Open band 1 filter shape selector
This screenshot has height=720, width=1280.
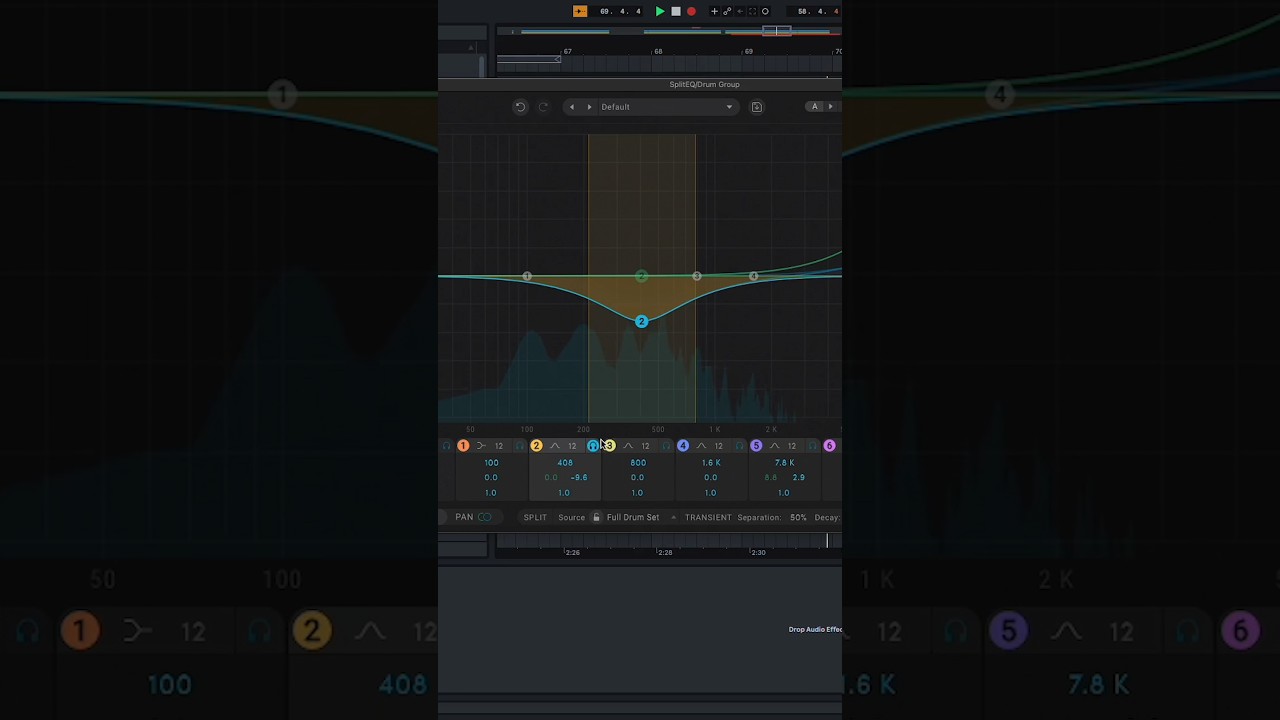click(x=481, y=446)
